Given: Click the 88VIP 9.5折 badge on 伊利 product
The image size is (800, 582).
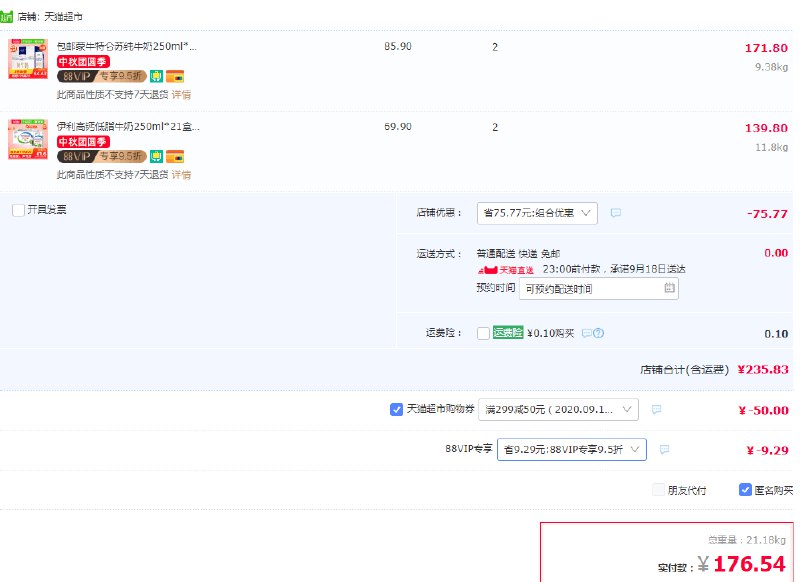Looking at the screenshot, I should [102, 157].
